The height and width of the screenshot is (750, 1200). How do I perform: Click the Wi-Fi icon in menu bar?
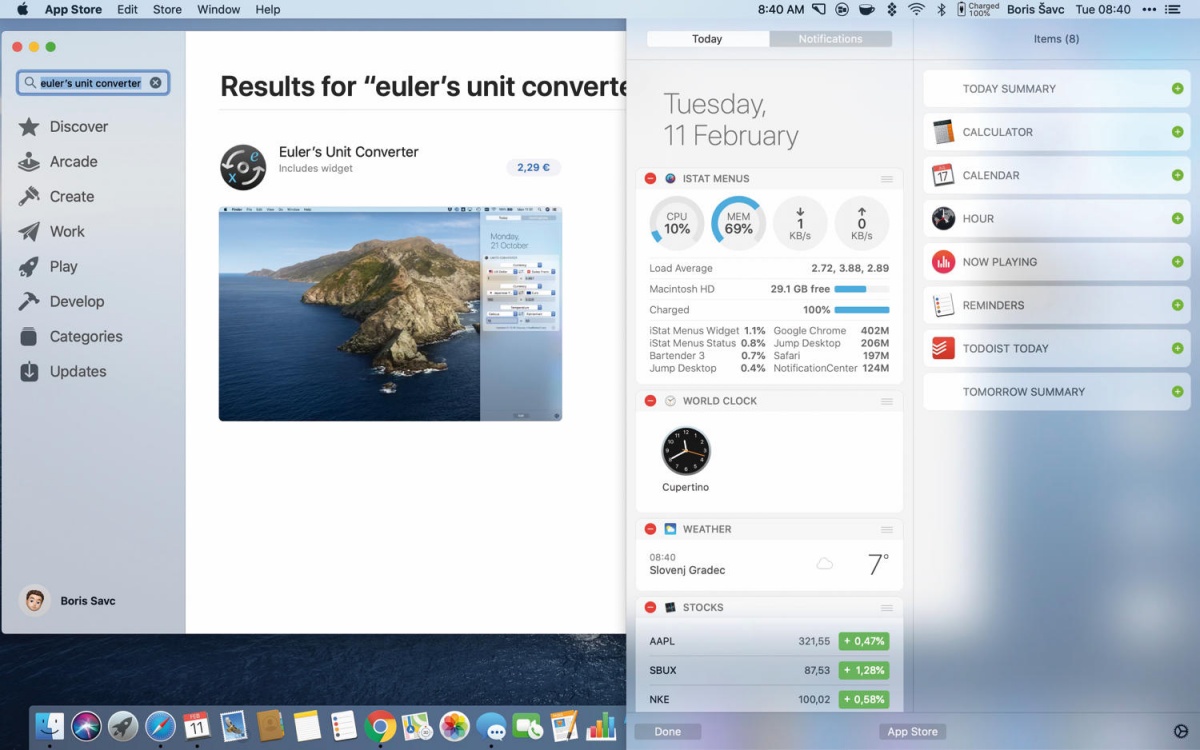coord(916,10)
